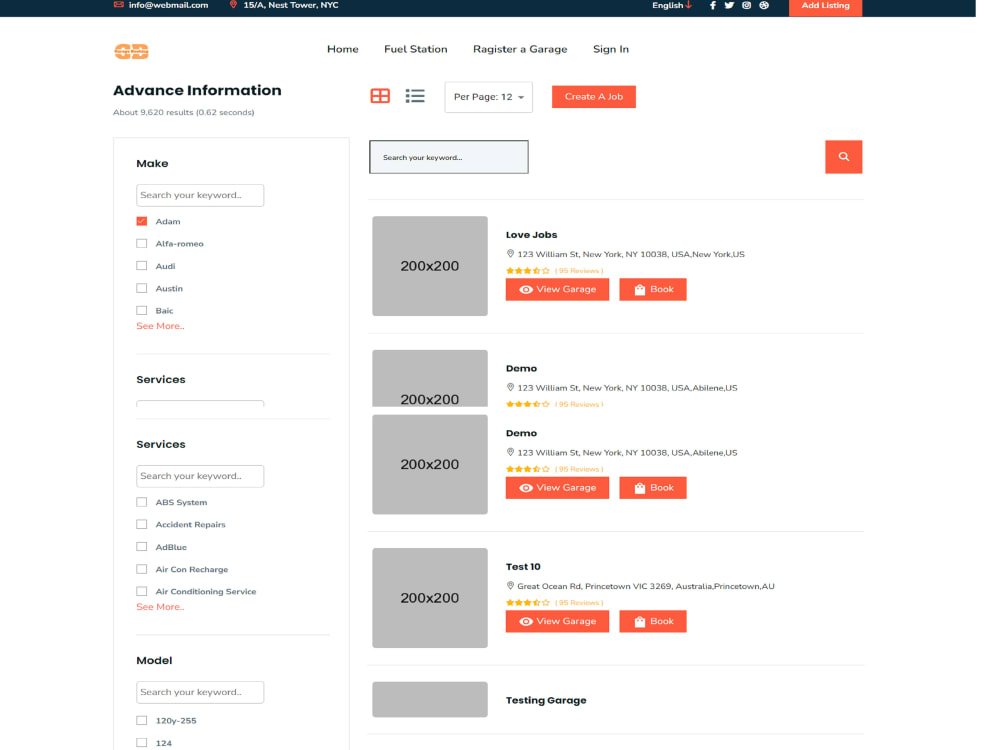
Task: Open the Test 10 listing thumbnail
Action: pos(430,598)
